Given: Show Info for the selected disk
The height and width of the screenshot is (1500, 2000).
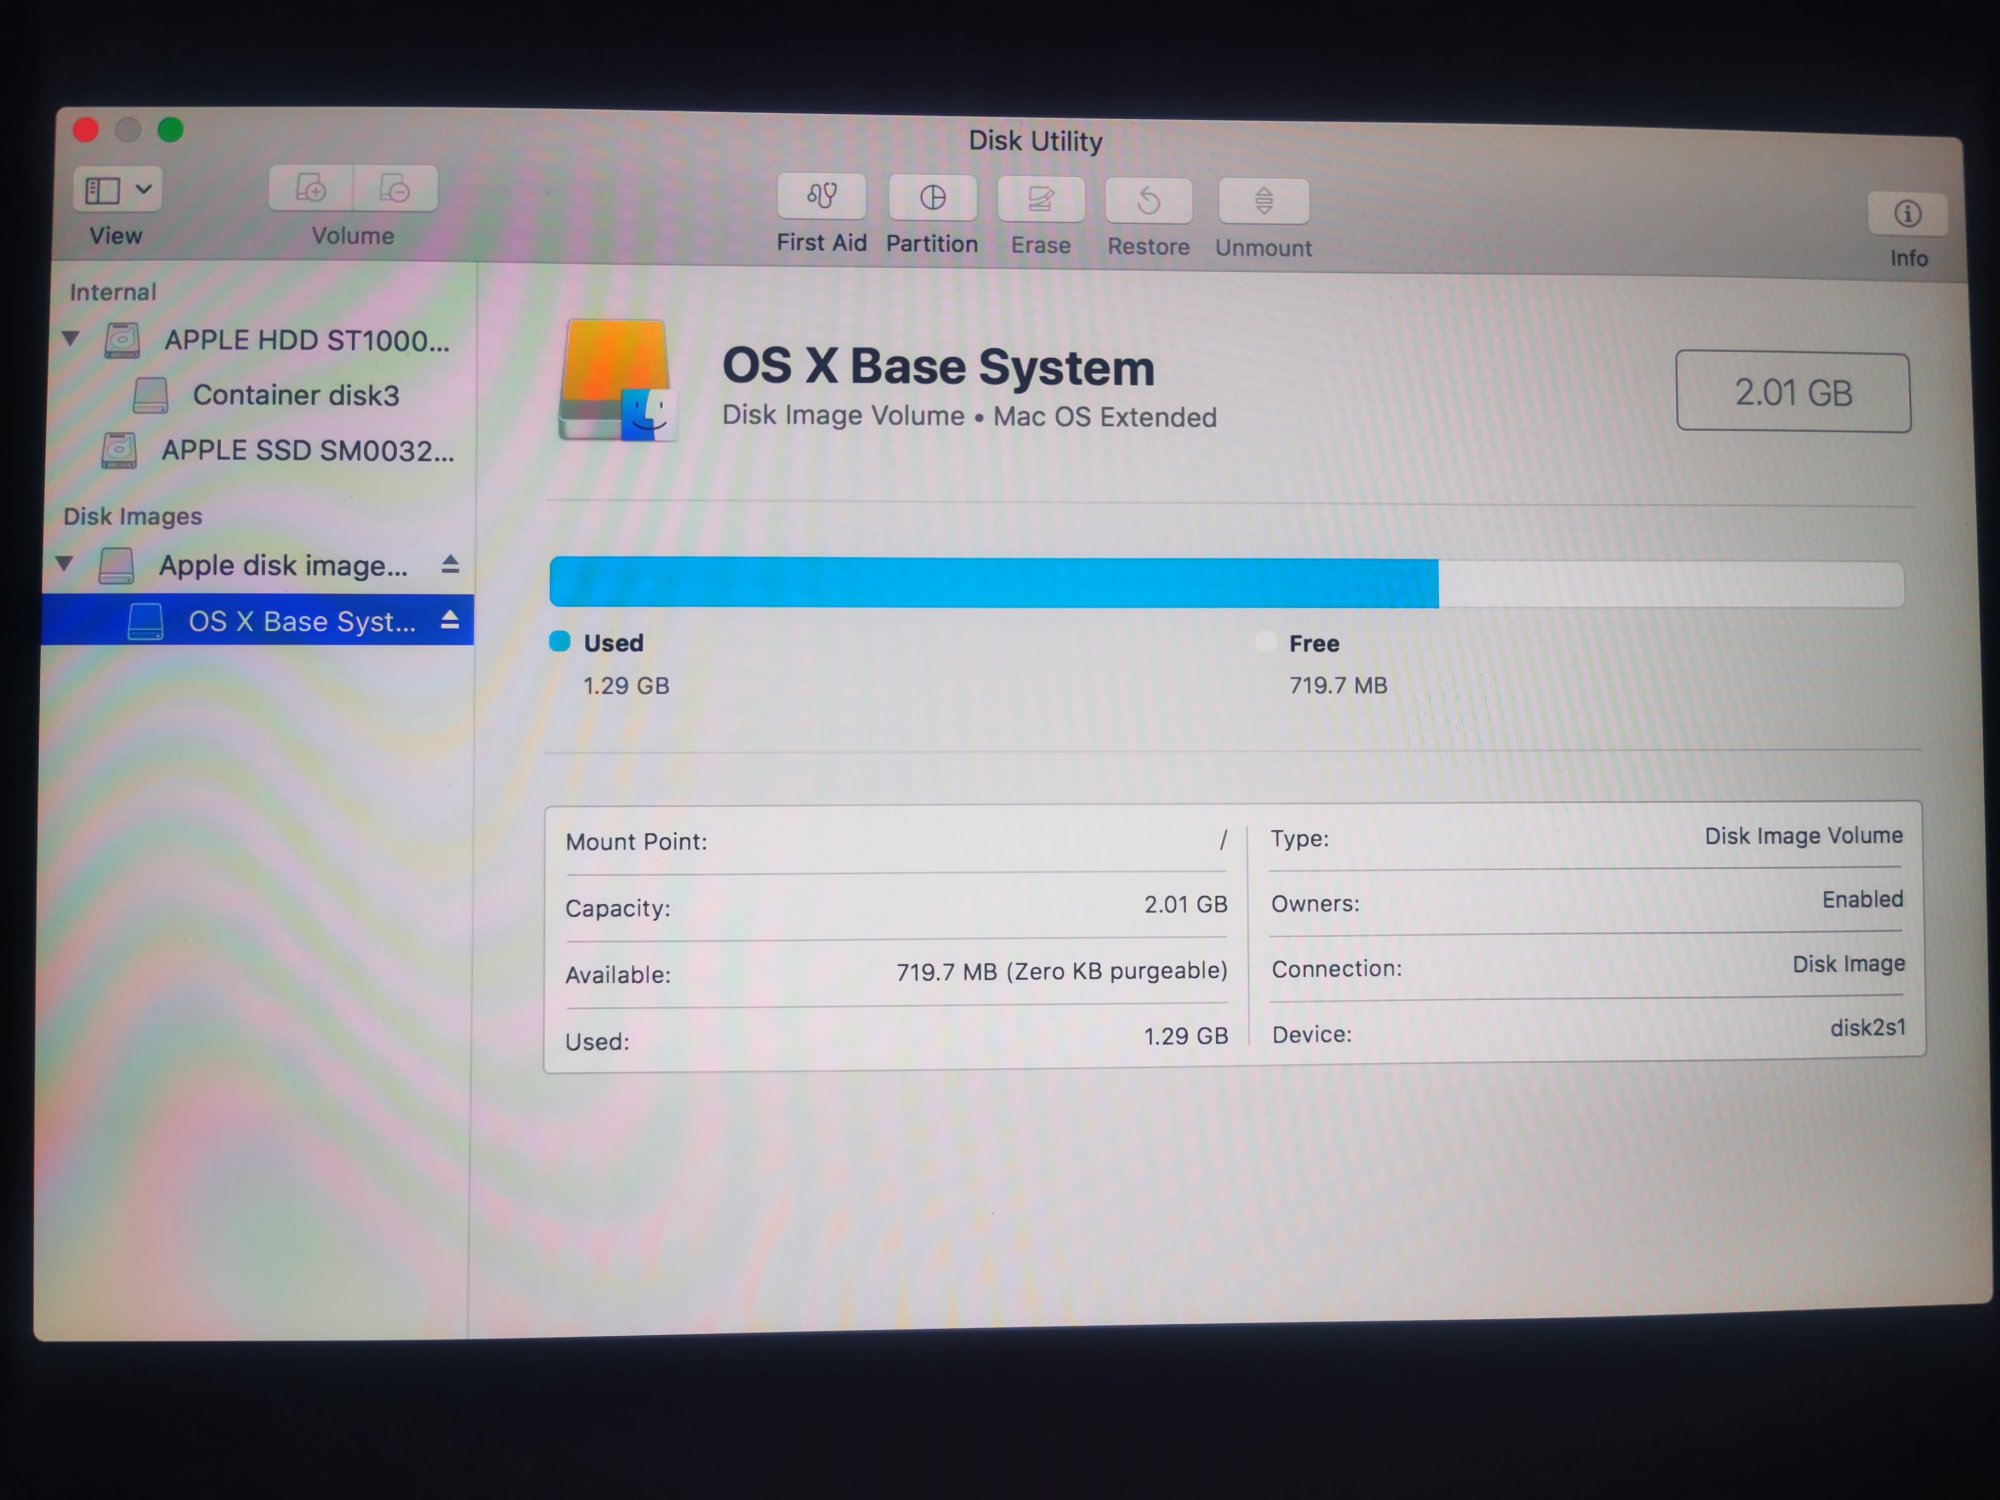Looking at the screenshot, I should point(1907,214).
